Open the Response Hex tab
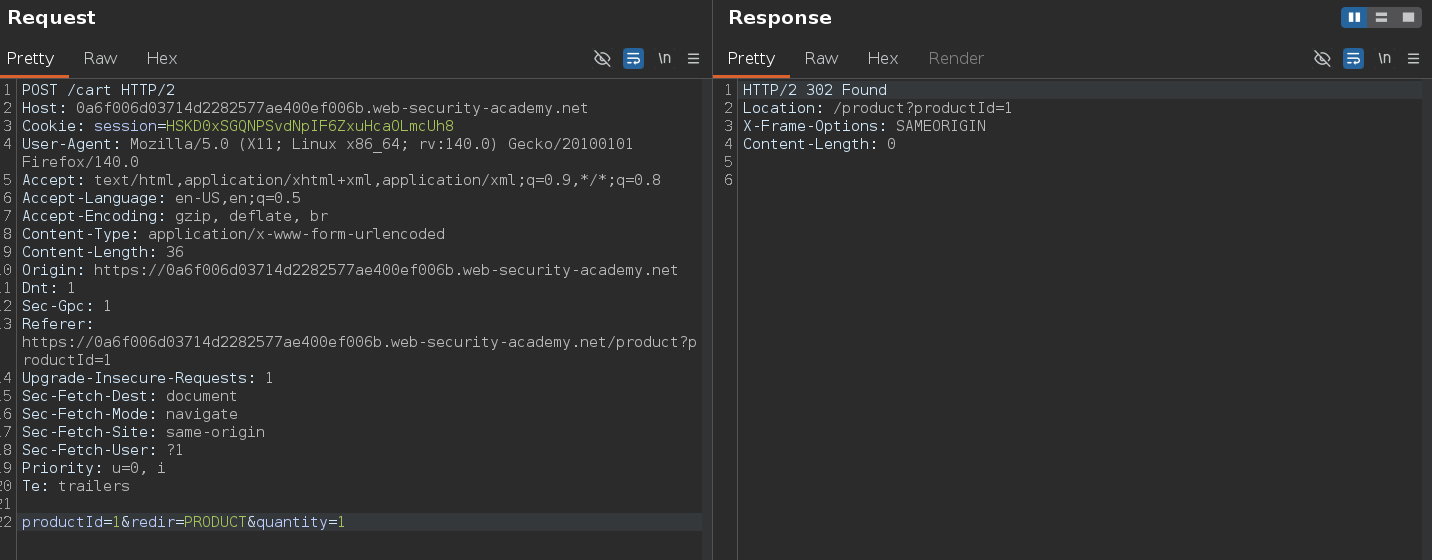1432x560 pixels. [x=883, y=58]
